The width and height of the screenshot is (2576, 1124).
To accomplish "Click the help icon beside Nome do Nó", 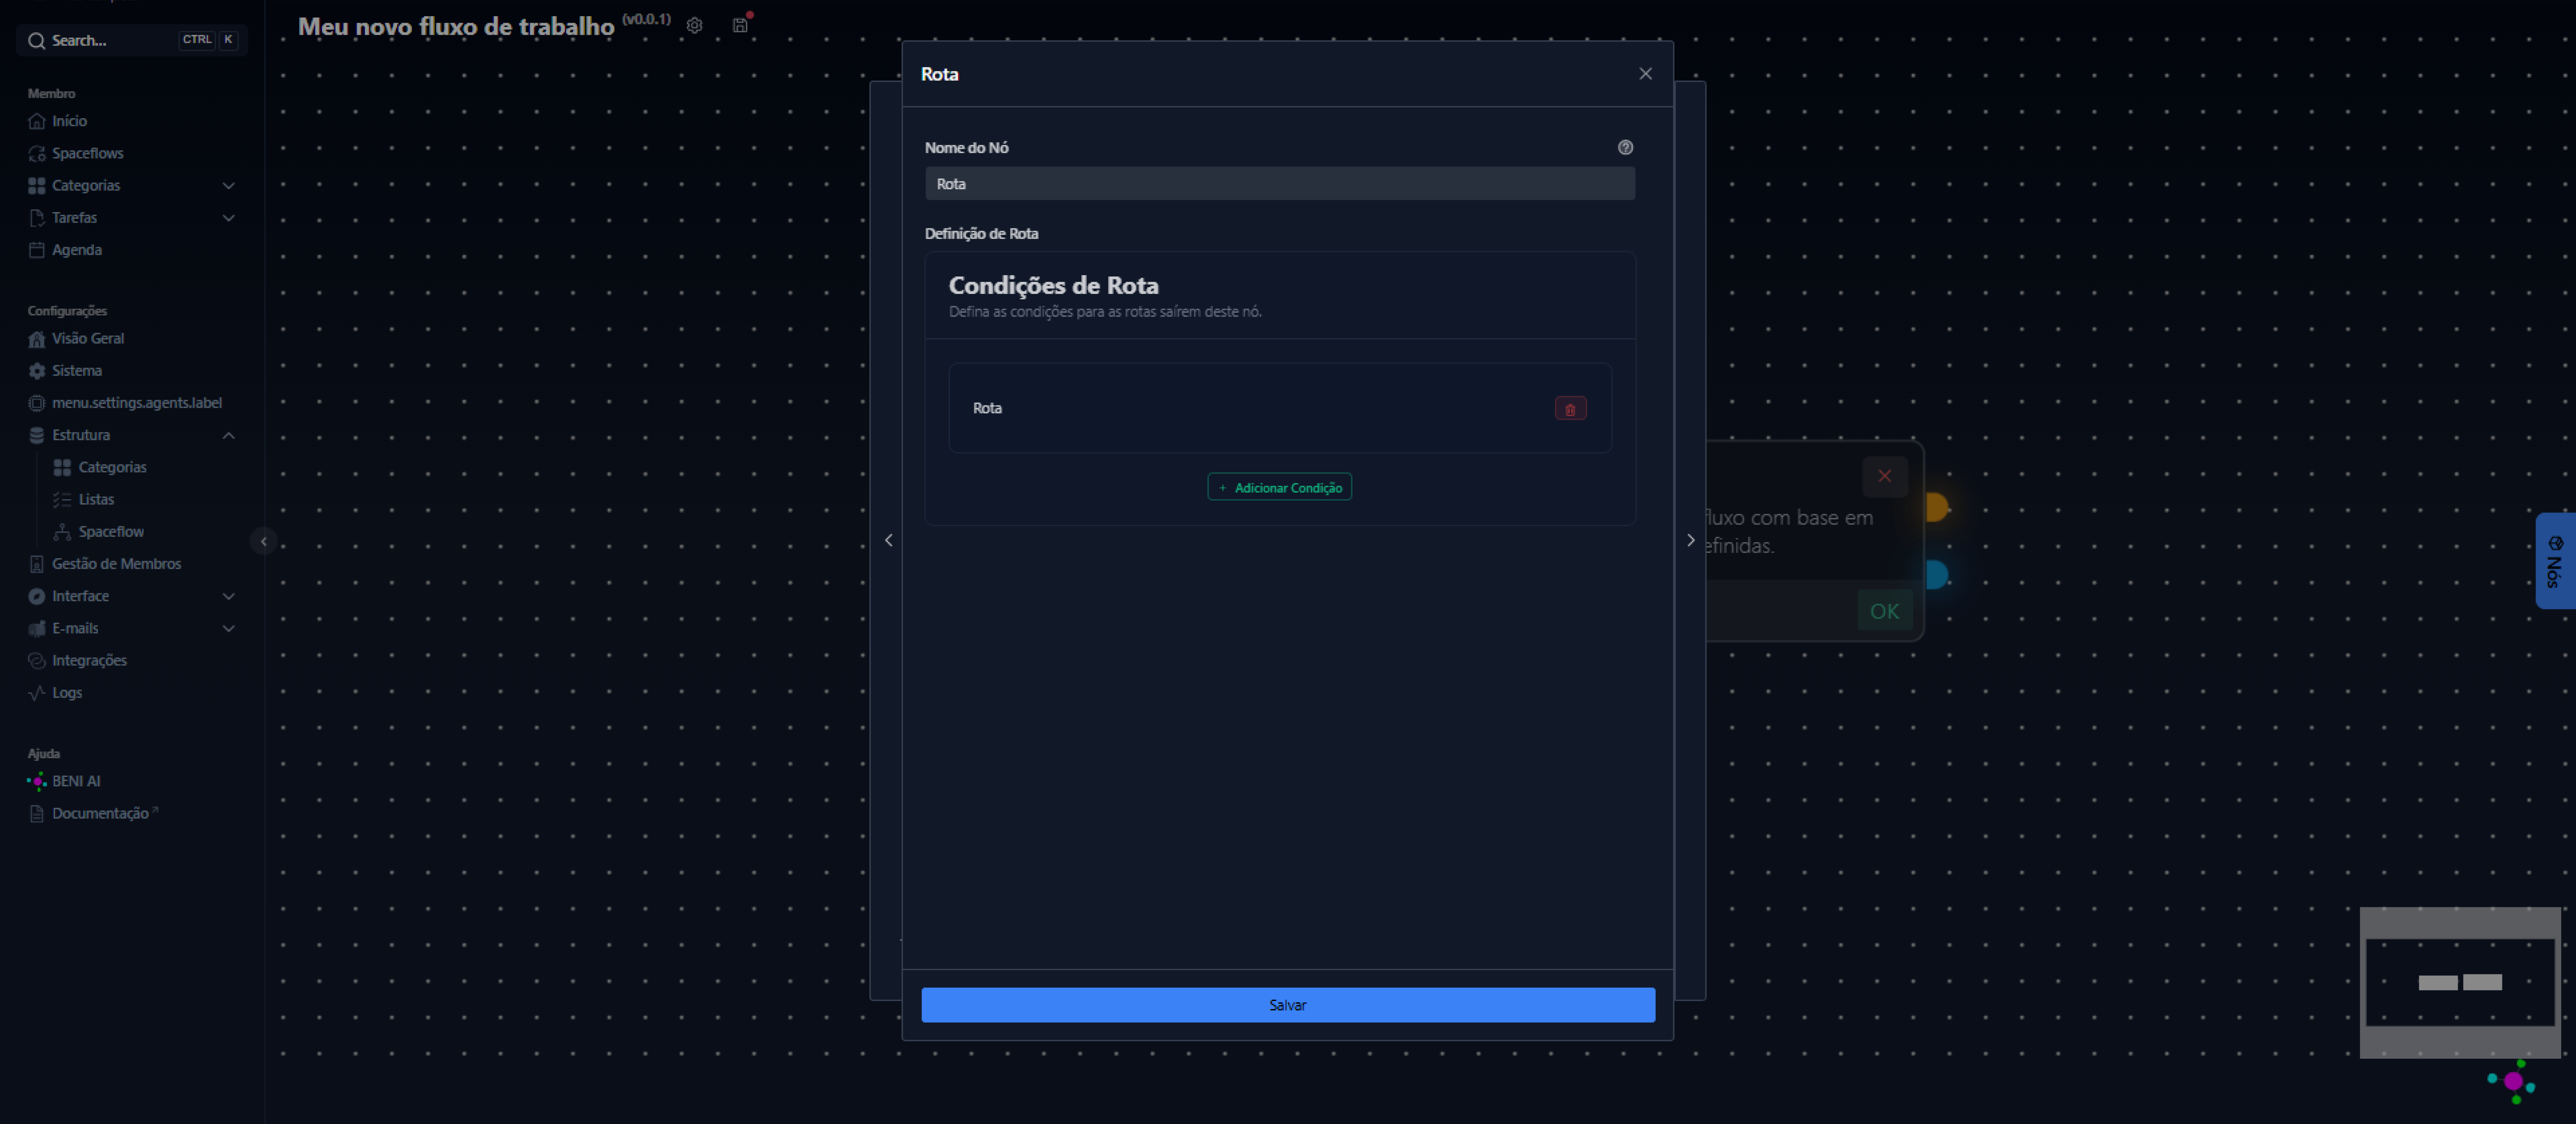I will (1625, 147).
